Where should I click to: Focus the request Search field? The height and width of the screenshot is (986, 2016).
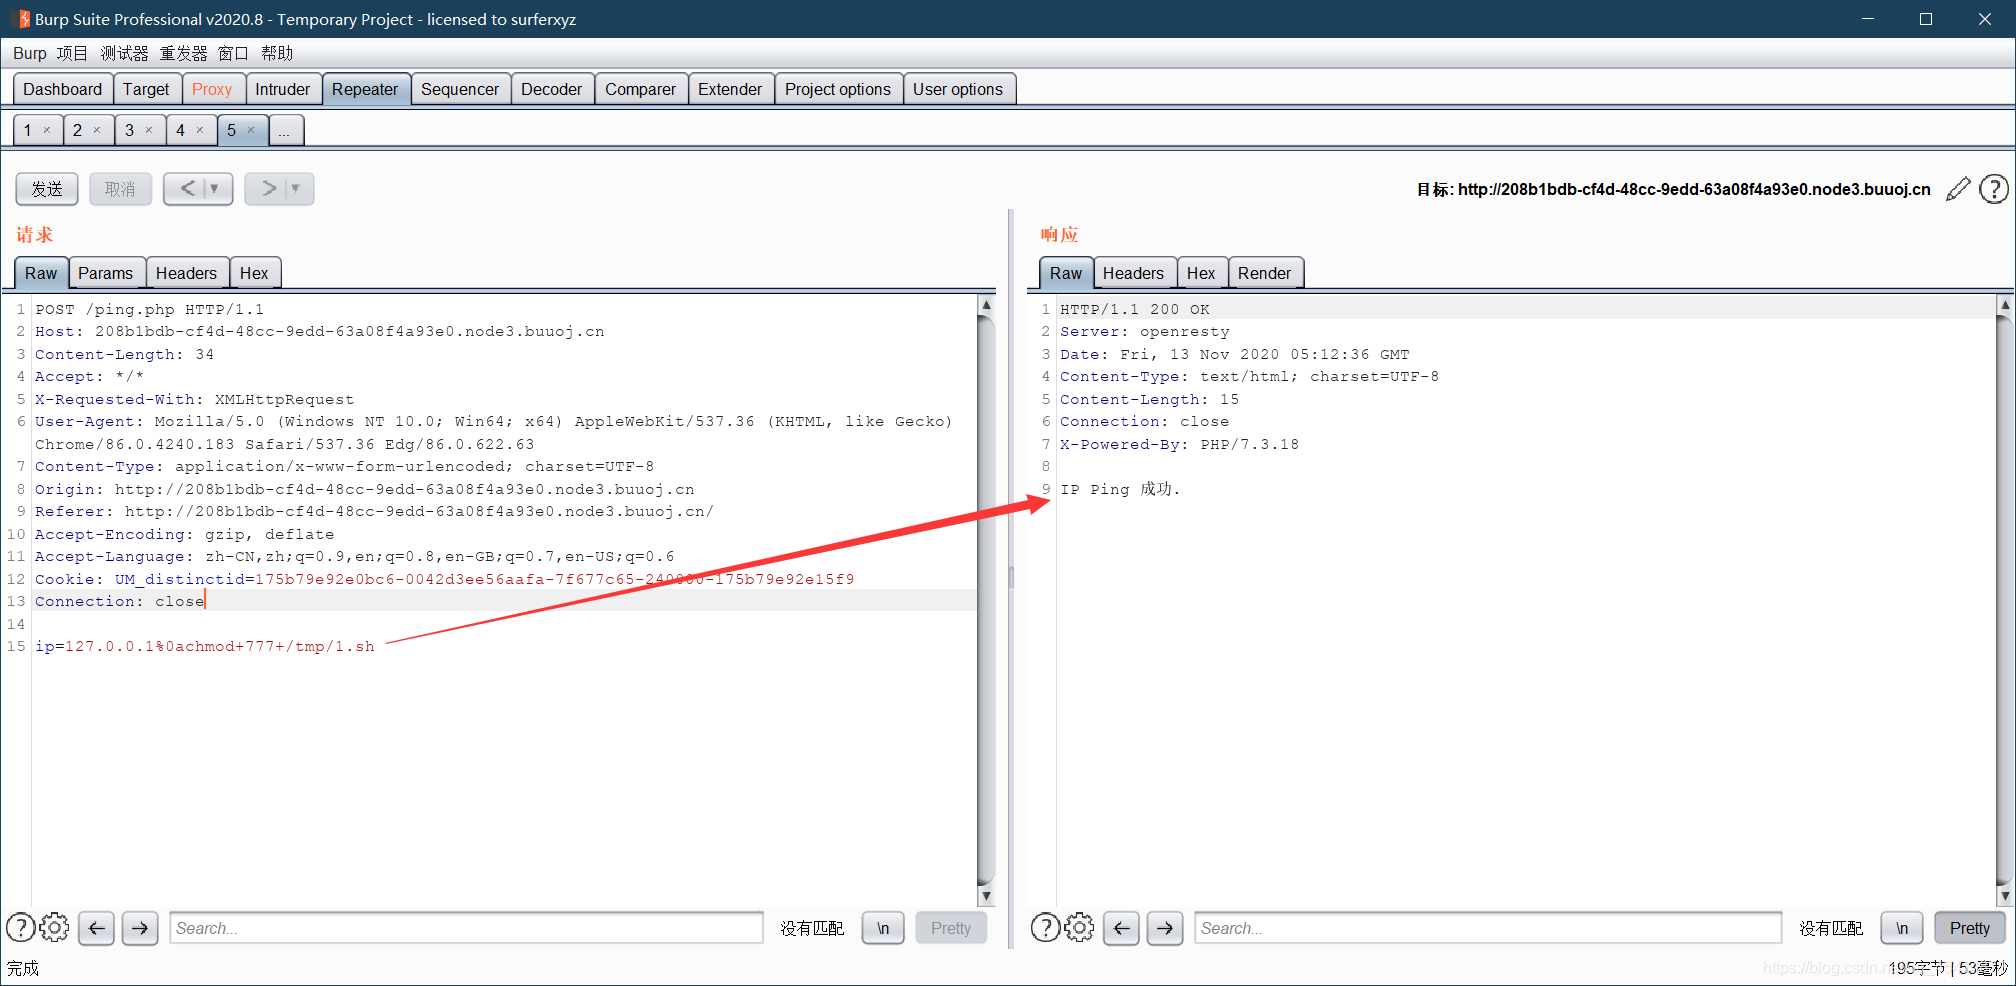tap(466, 928)
